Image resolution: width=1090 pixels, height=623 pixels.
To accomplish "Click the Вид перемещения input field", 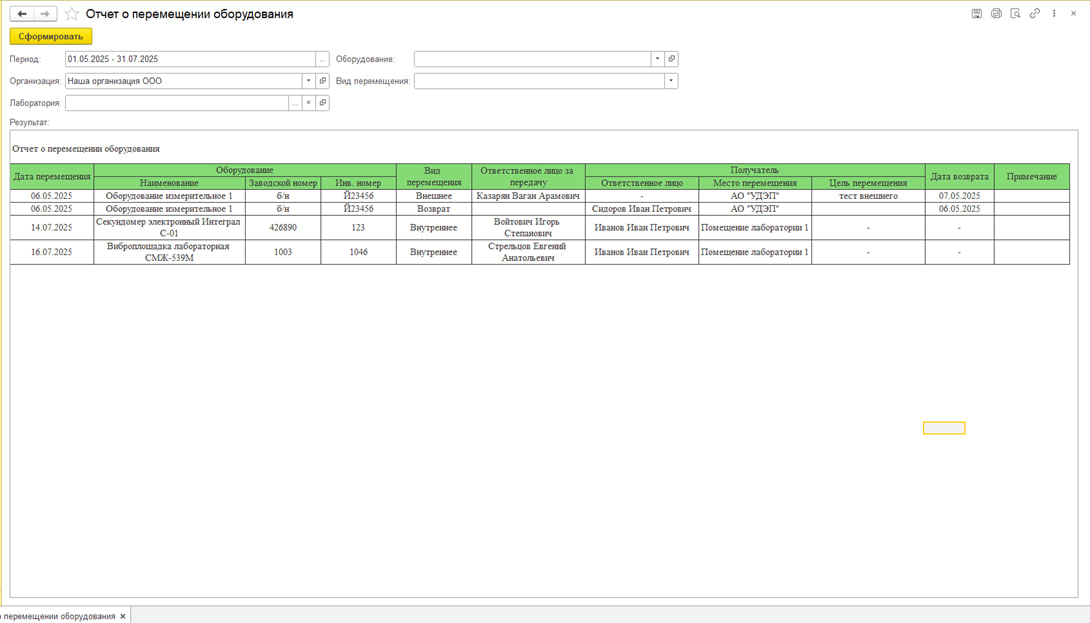I will (x=539, y=81).
